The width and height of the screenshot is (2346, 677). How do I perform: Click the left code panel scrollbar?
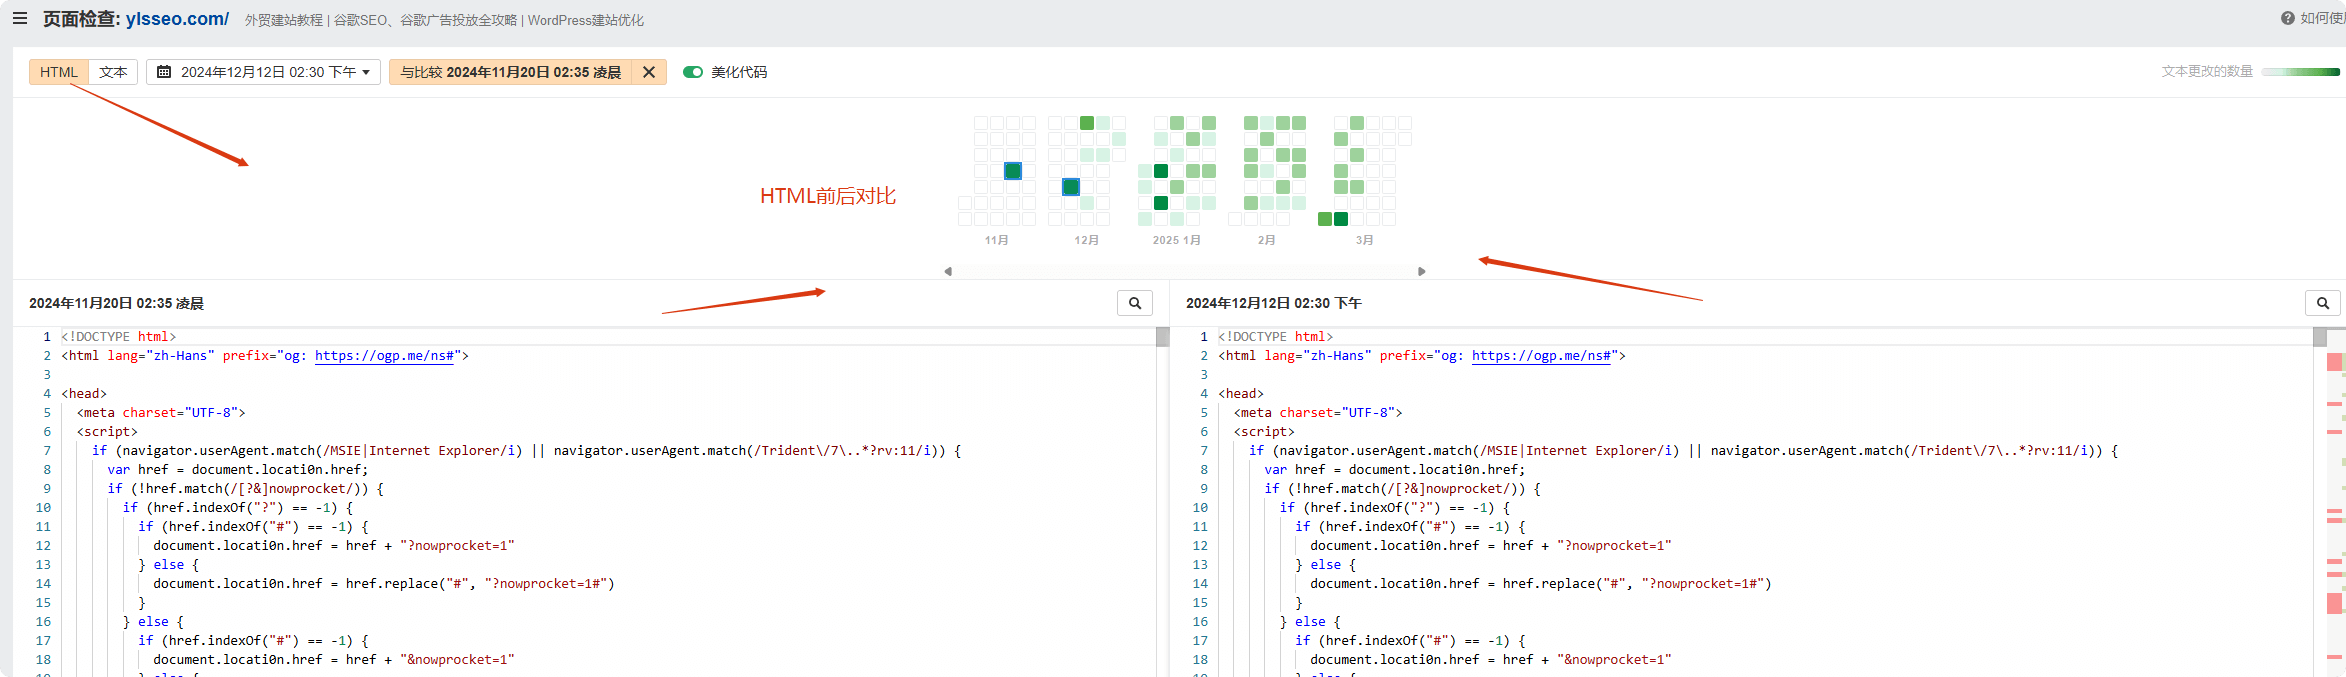coord(1162,500)
